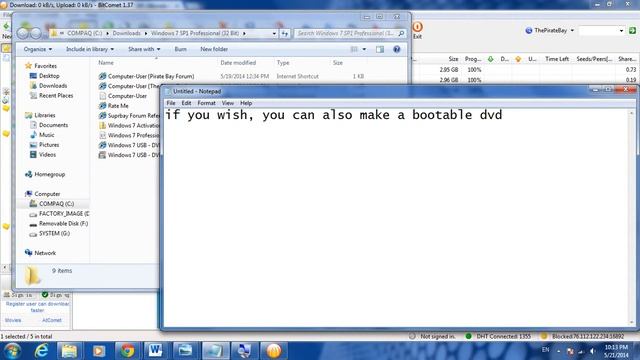
Task: Launch Google Chrome from taskbar
Action: coord(127,351)
